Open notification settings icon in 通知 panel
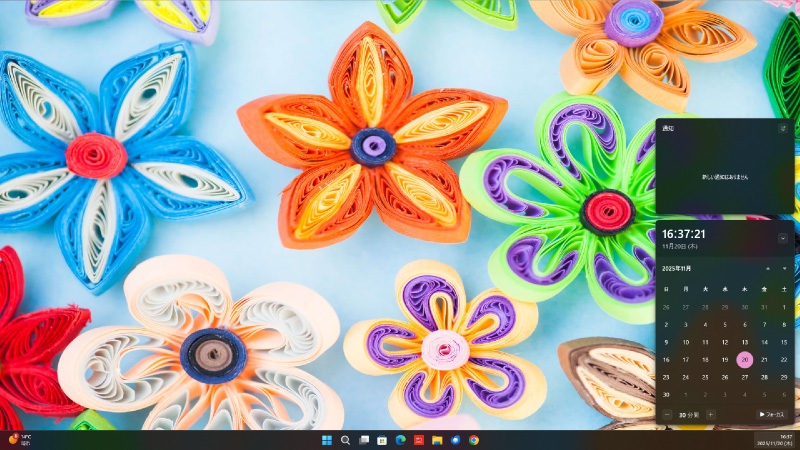Image resolution: width=800 pixels, height=450 pixels. (783, 129)
